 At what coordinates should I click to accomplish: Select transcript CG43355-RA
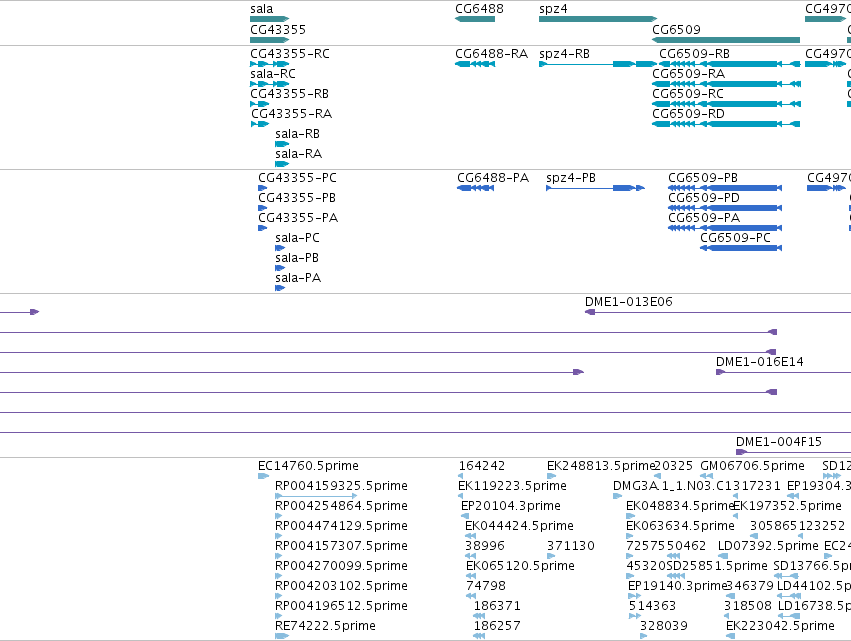click(260, 124)
